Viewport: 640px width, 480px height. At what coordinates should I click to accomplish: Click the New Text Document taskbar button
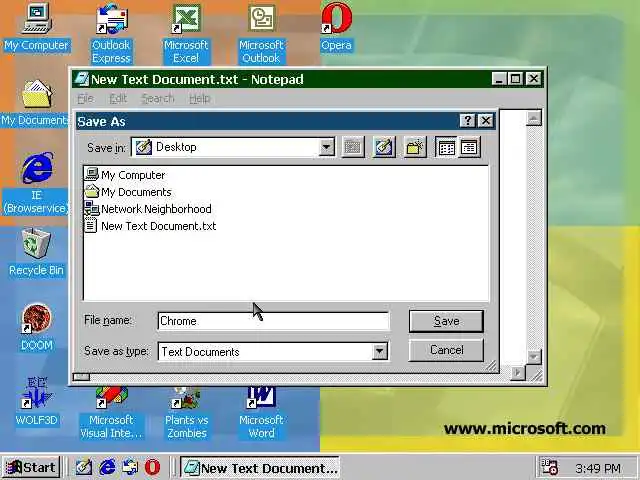(260, 467)
